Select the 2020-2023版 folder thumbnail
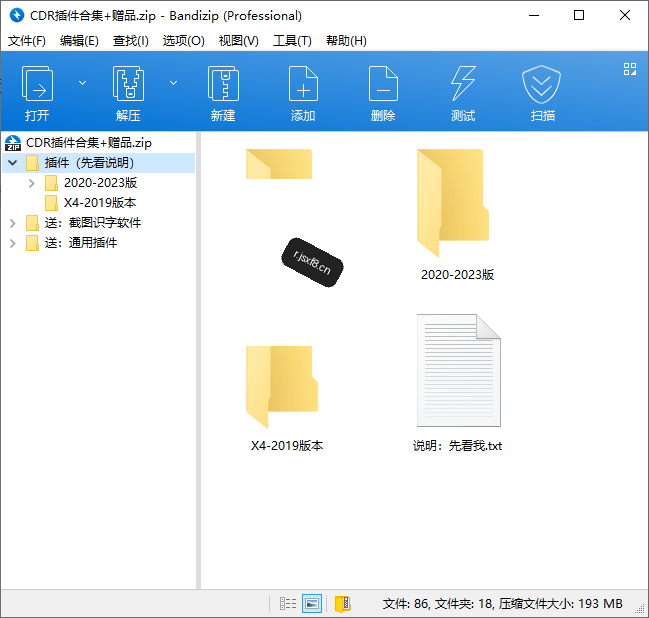 (x=457, y=215)
